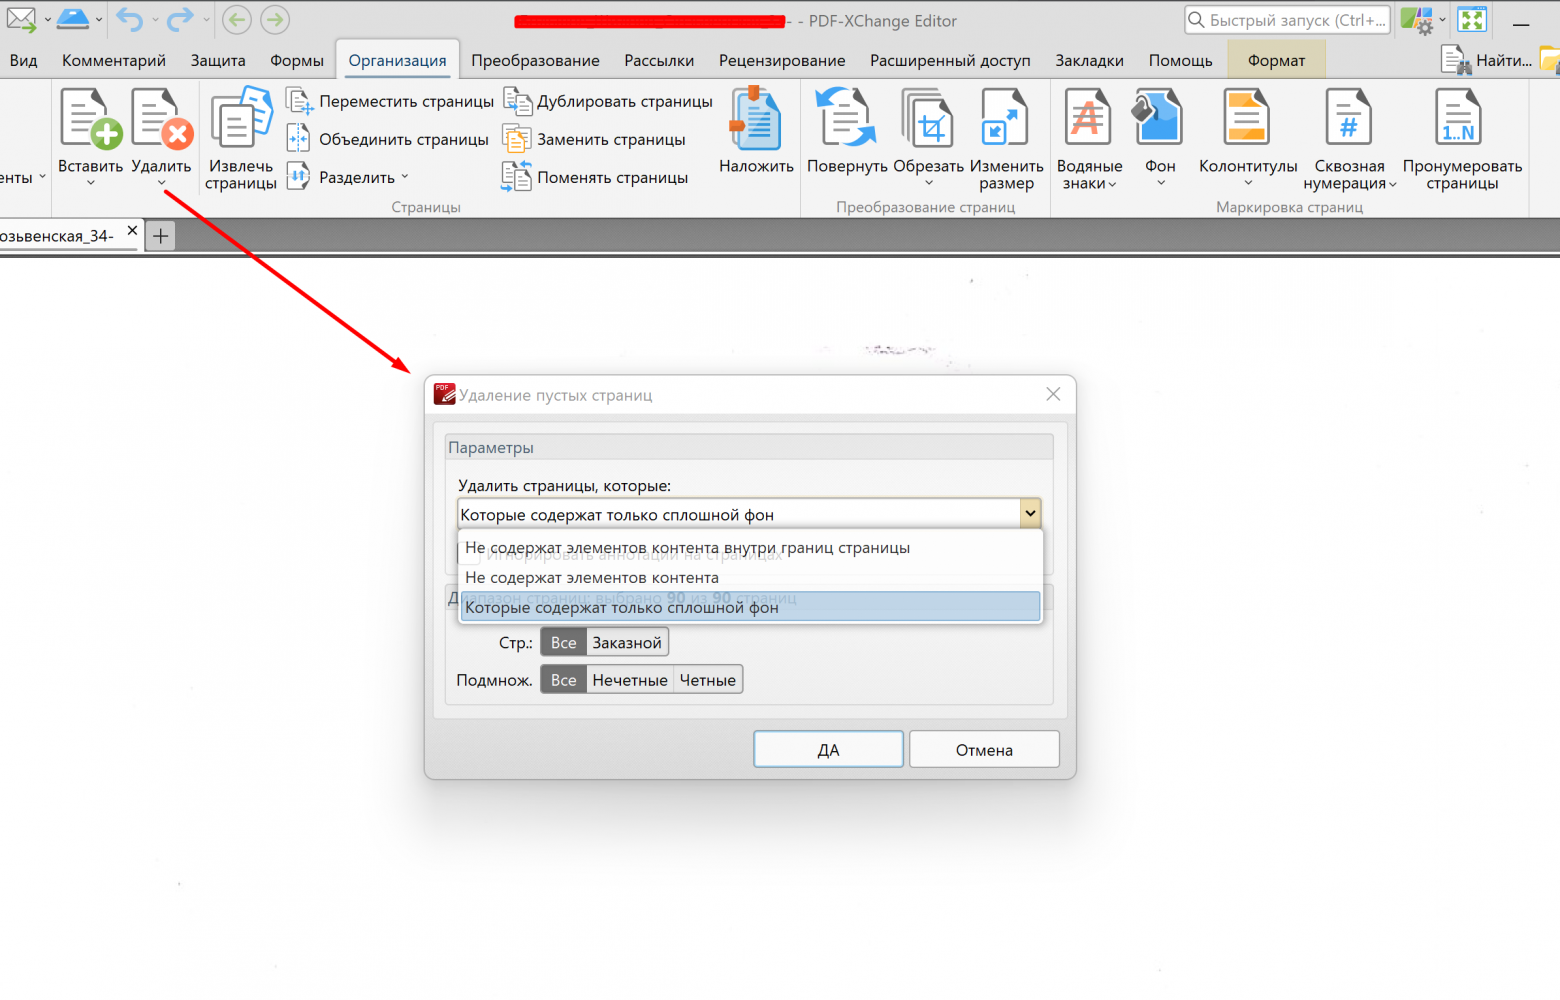Select Переместить страницы tool
The width and height of the screenshot is (1560, 1000).
click(x=391, y=101)
